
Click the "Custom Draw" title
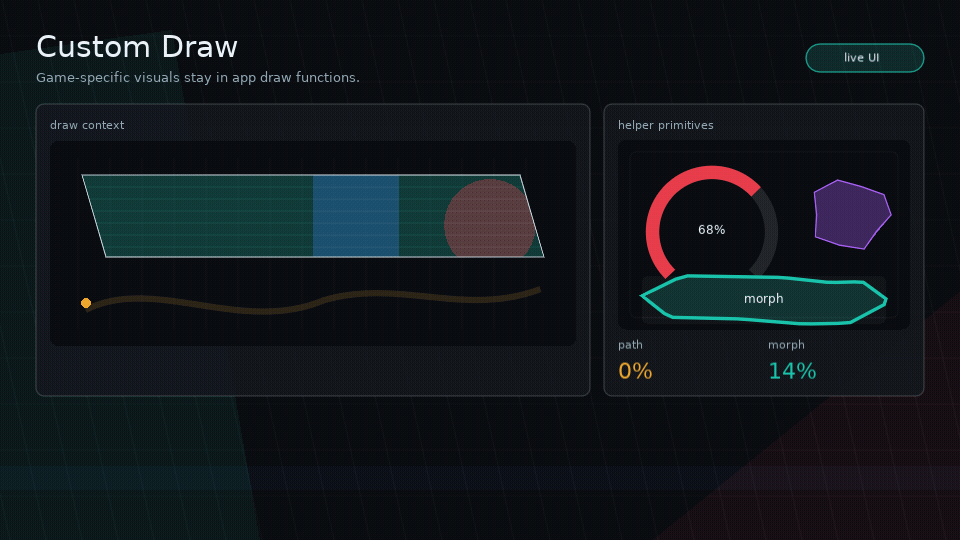pyautogui.click(x=137, y=47)
